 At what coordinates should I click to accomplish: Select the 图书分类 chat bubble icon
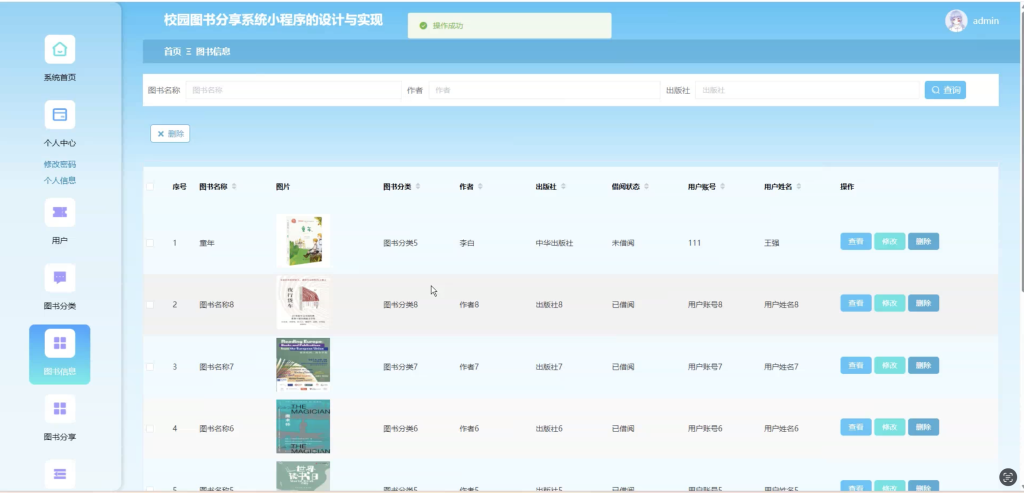click(x=59, y=278)
